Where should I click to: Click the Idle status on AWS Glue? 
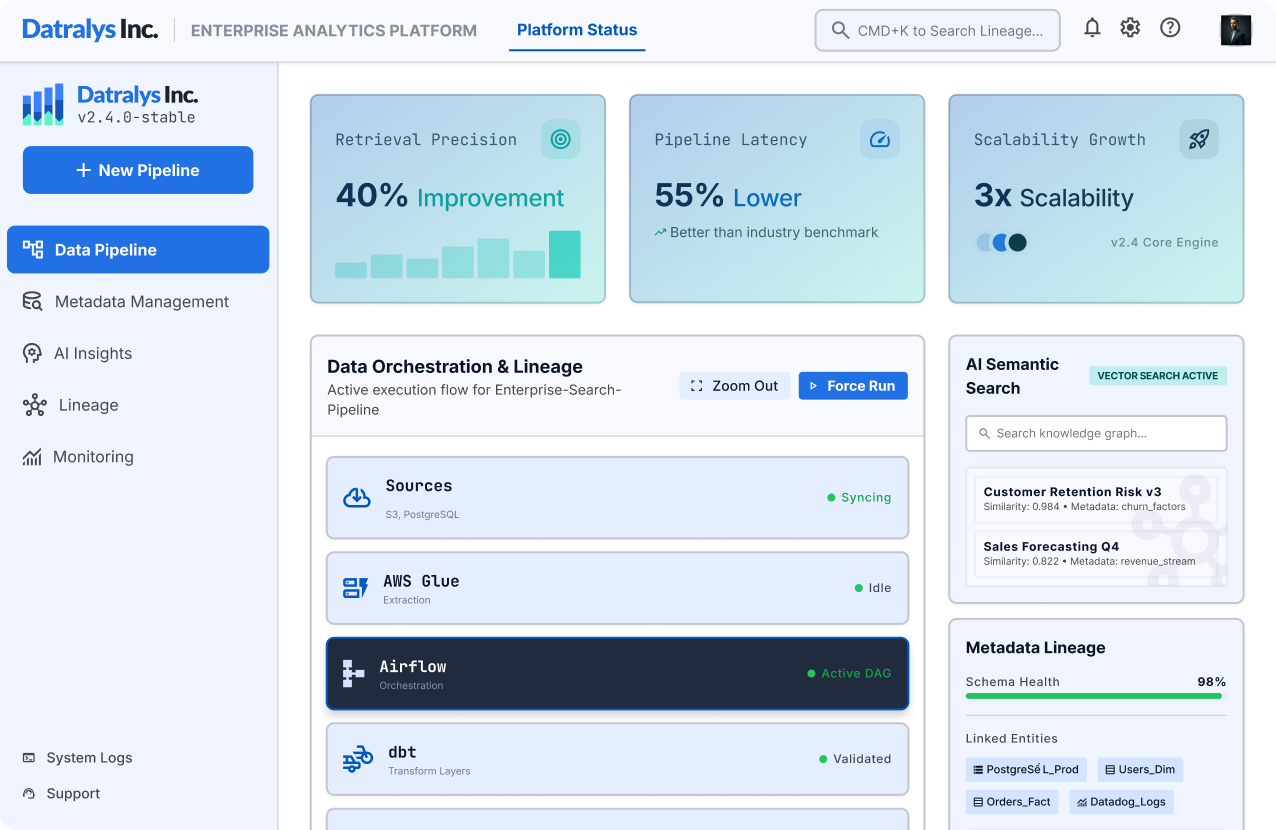[873, 588]
